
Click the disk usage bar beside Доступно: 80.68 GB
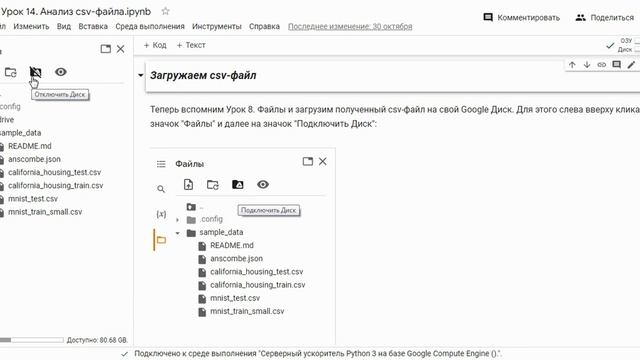32,340
